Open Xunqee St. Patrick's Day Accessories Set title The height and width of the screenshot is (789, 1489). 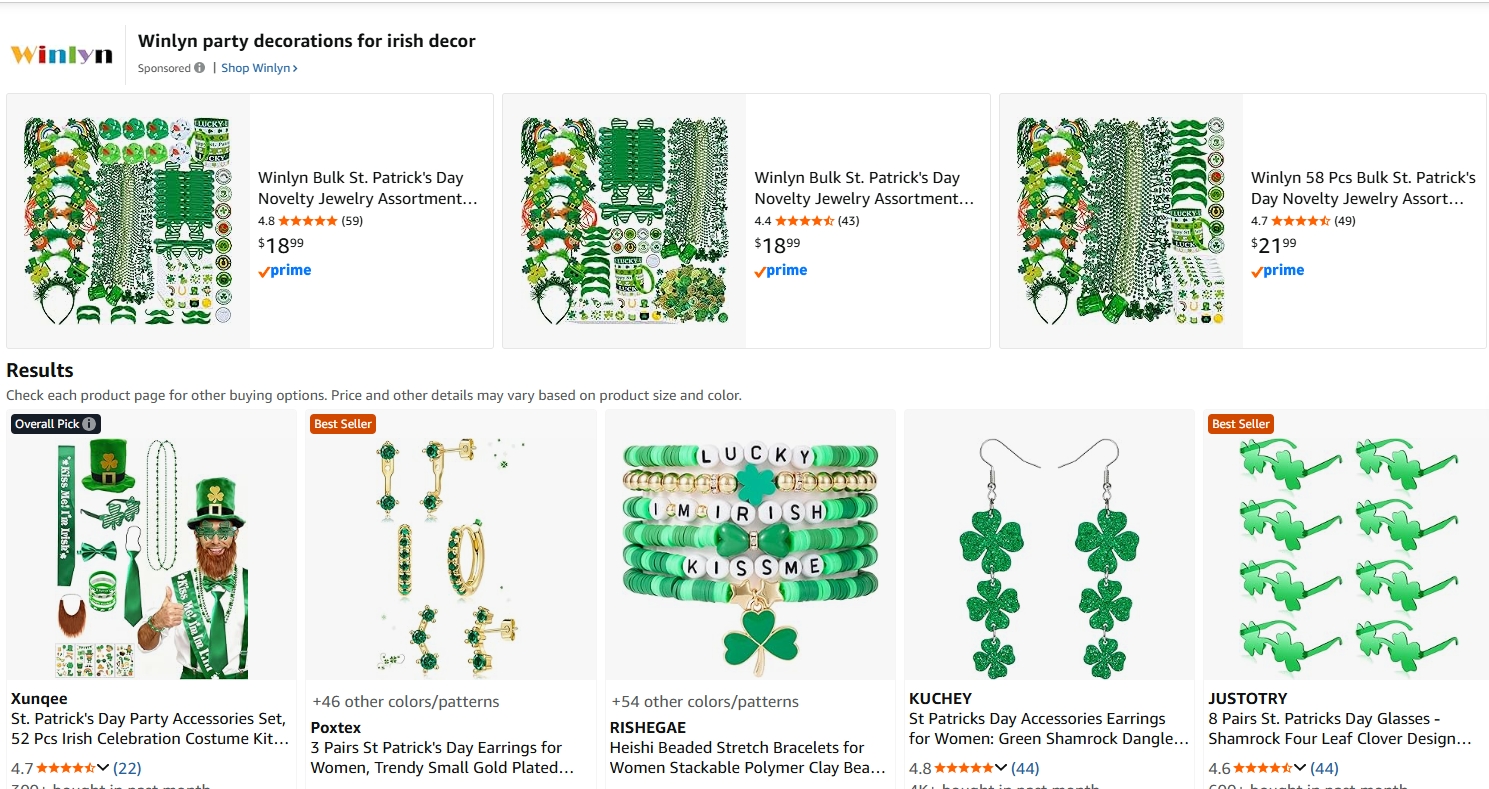point(150,729)
